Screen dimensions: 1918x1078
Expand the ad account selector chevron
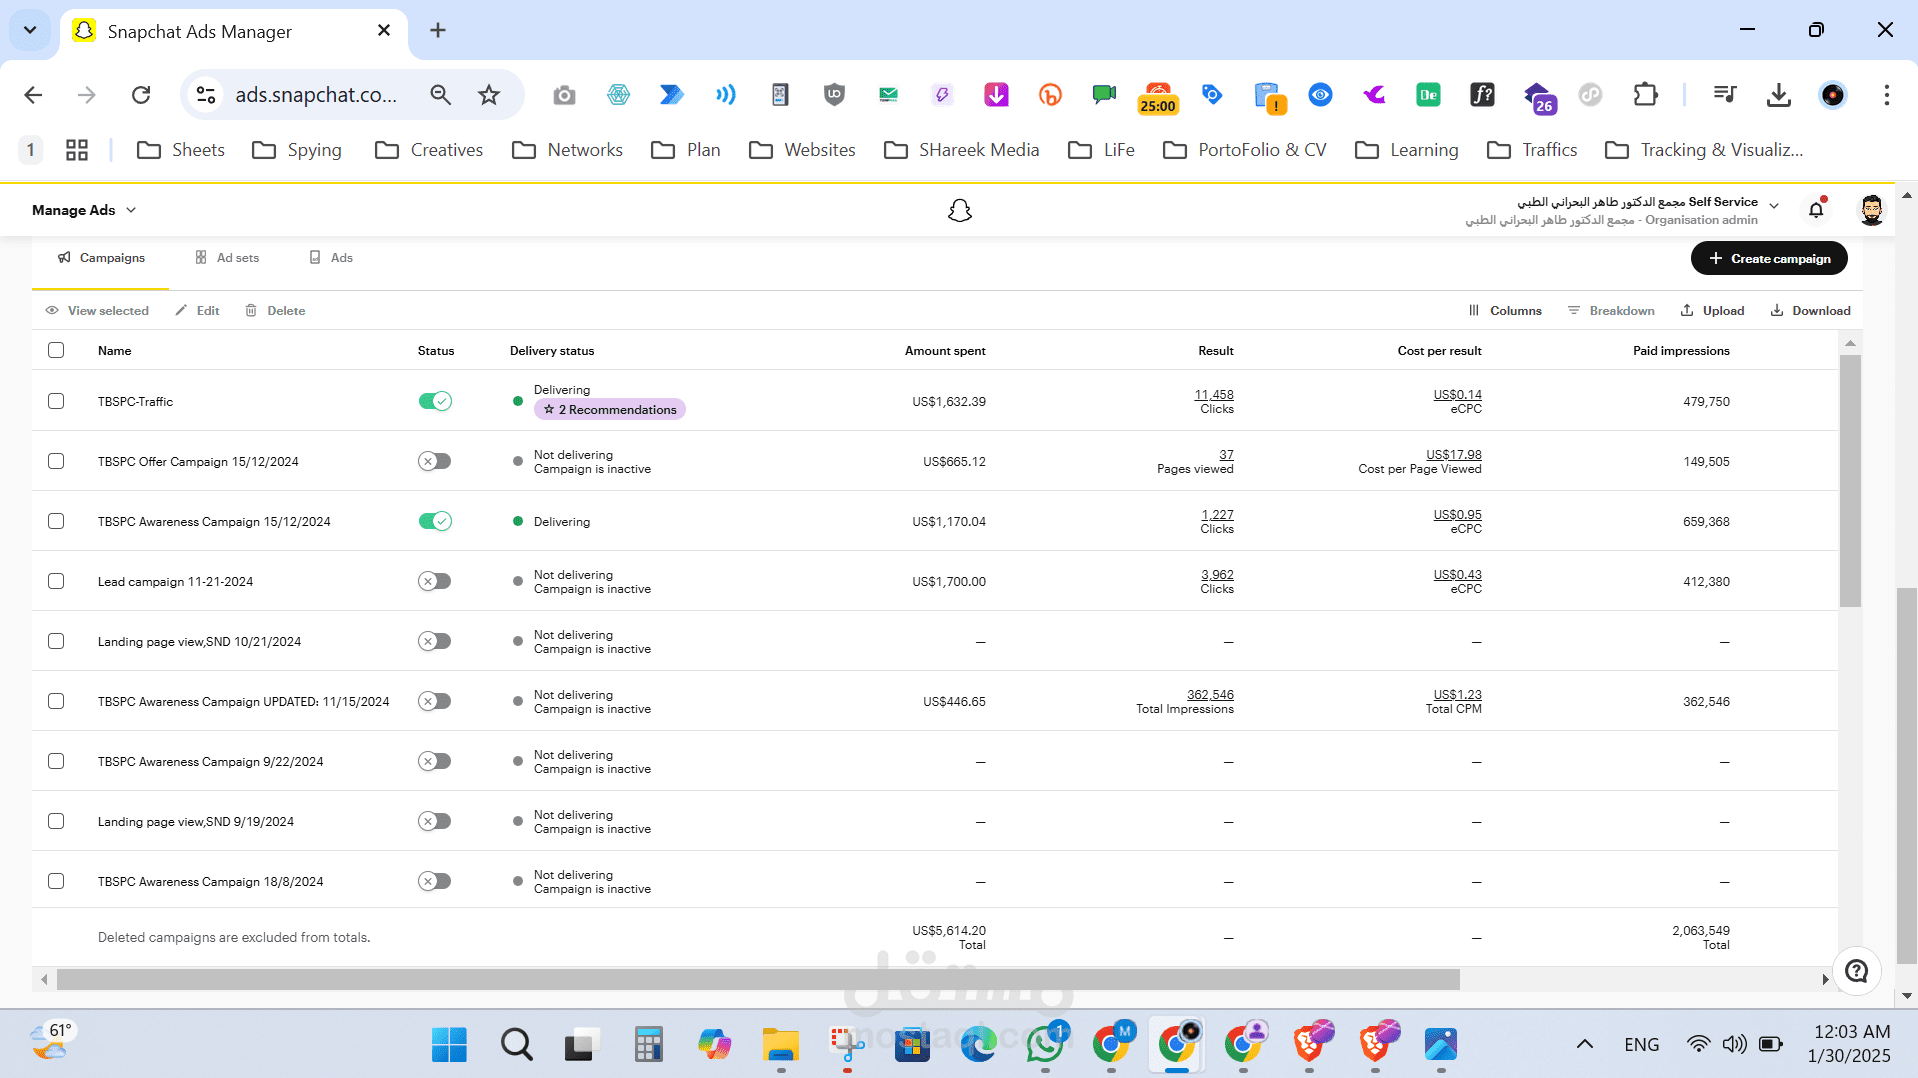(x=1774, y=206)
